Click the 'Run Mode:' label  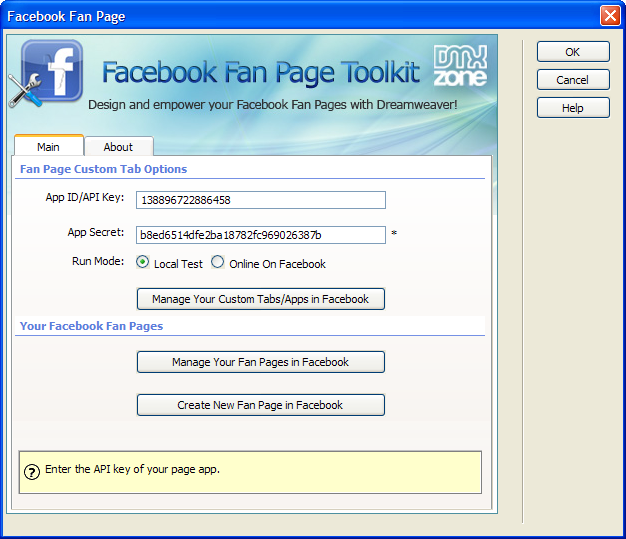click(98, 261)
